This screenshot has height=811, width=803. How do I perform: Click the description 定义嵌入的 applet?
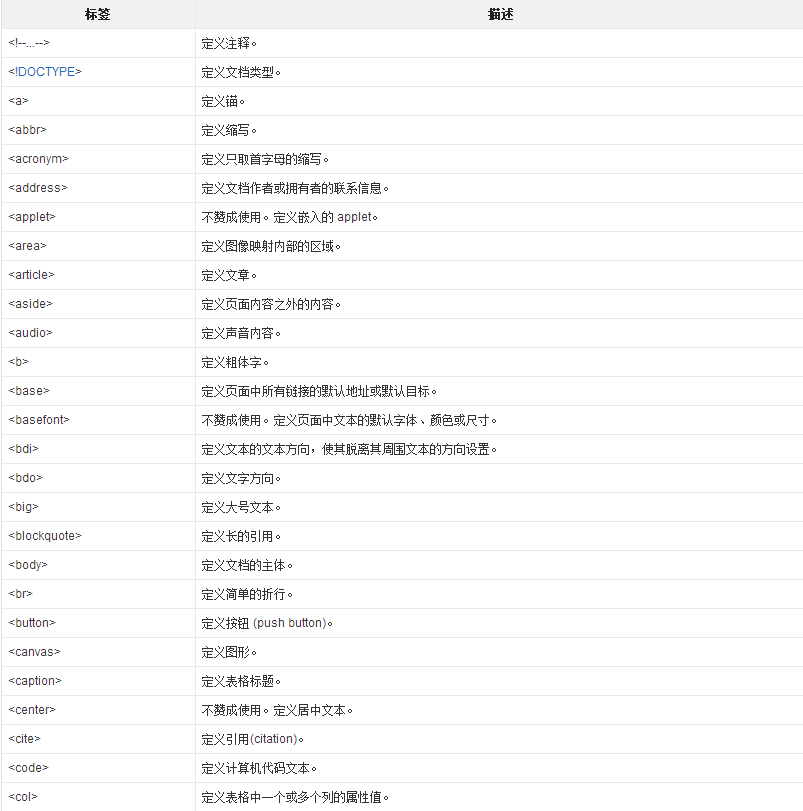tap(326, 217)
